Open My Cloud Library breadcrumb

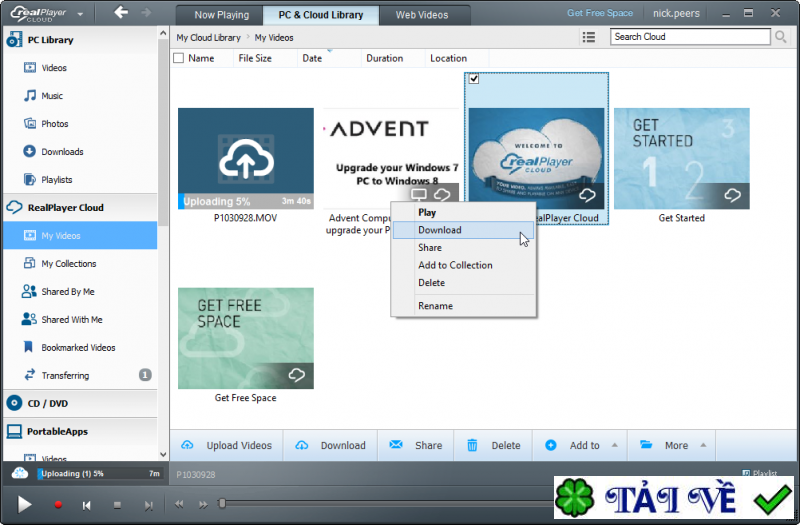(x=208, y=38)
